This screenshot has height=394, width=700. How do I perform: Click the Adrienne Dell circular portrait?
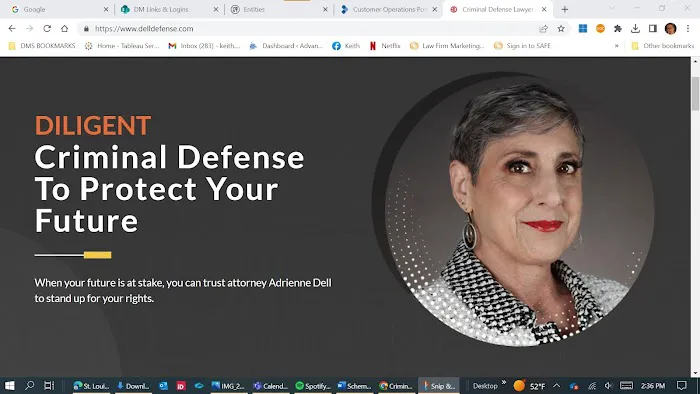point(519,212)
